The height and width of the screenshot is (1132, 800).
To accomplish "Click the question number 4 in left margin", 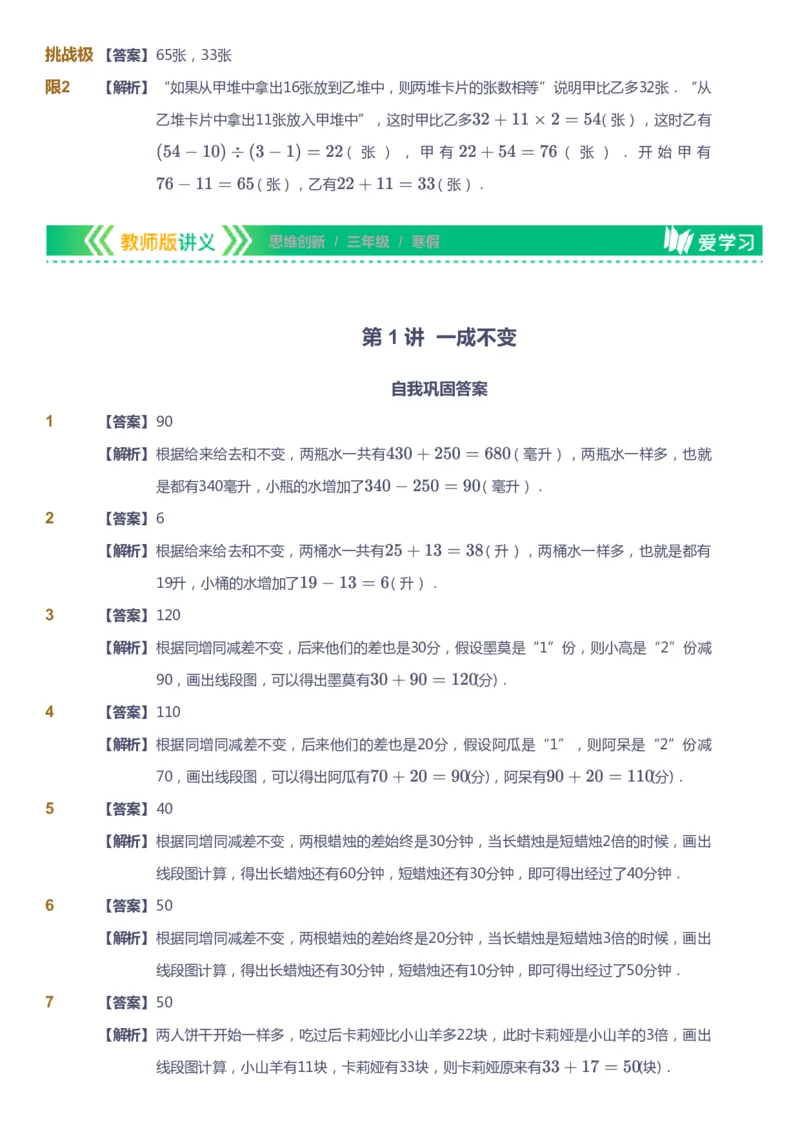I will (x=47, y=712).
